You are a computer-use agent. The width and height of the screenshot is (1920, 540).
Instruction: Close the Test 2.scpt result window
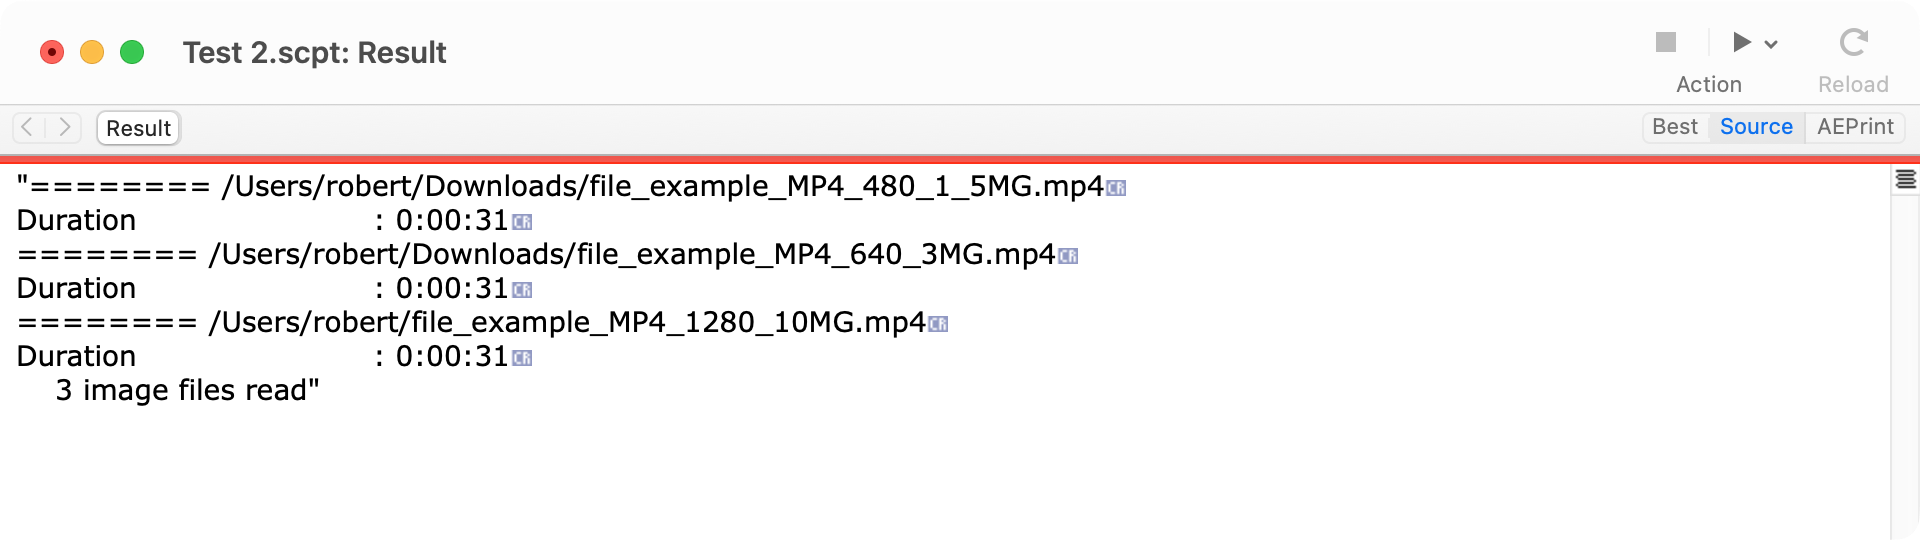(x=52, y=52)
